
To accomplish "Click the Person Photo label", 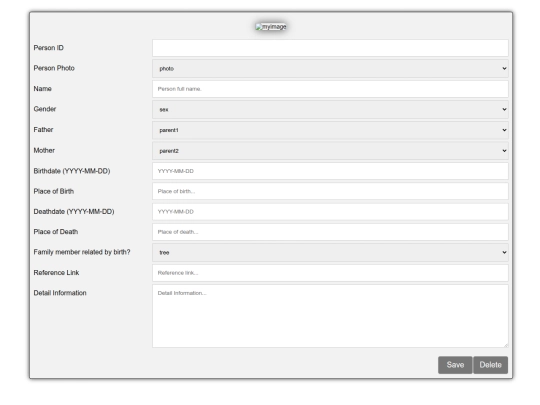I will coord(54,68).
